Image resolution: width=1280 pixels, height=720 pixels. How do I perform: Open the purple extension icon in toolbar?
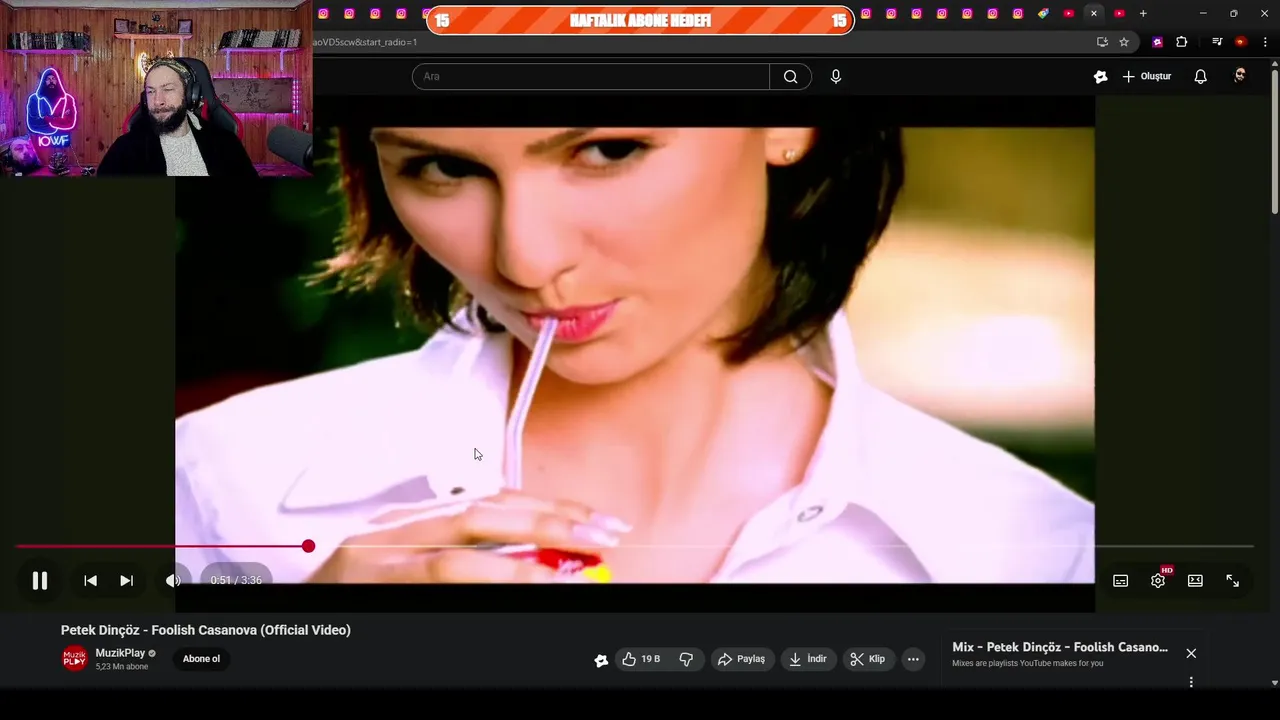pos(1158,42)
